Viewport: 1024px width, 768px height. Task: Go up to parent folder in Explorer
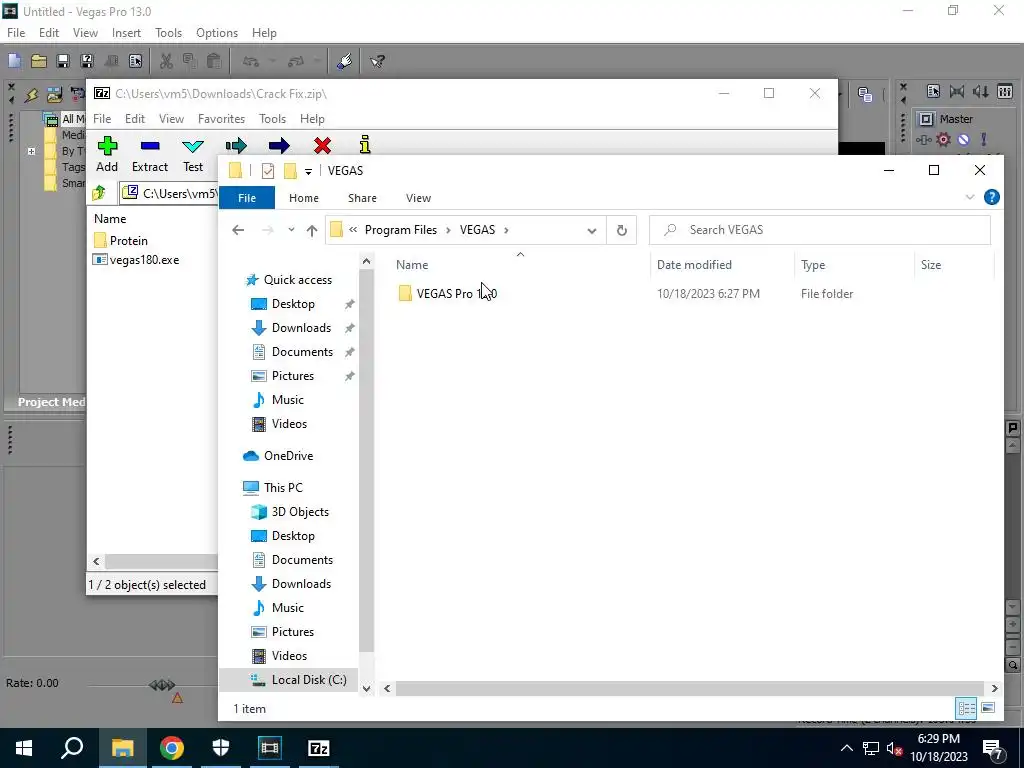point(312,230)
